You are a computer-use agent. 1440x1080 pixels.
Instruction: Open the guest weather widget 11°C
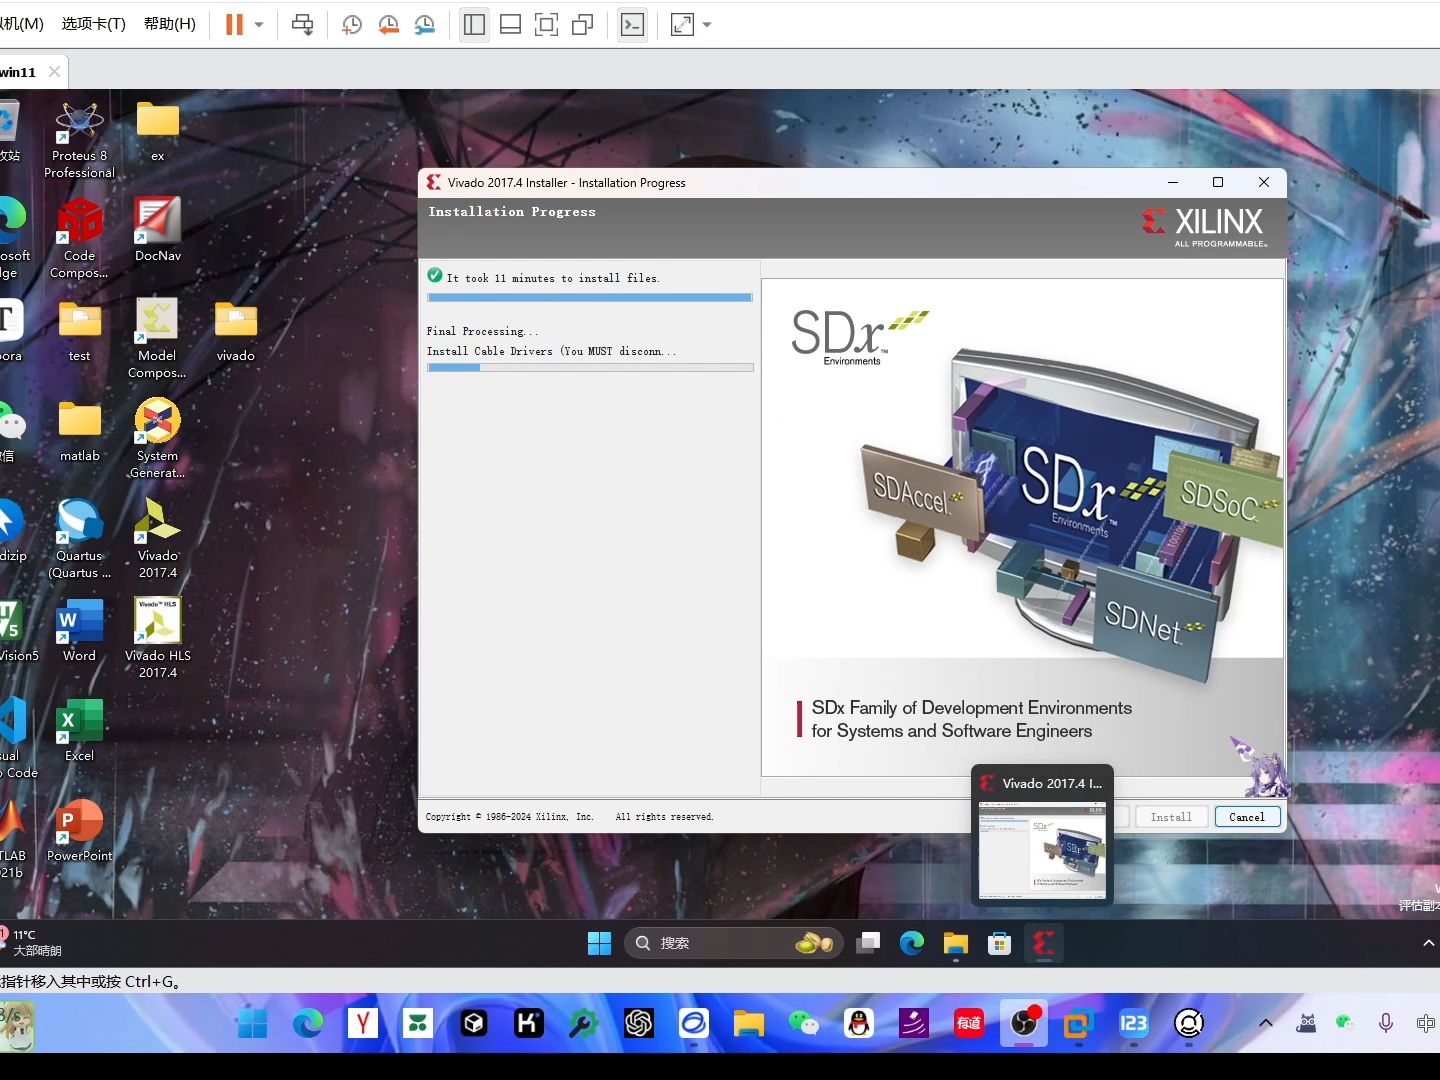32,942
